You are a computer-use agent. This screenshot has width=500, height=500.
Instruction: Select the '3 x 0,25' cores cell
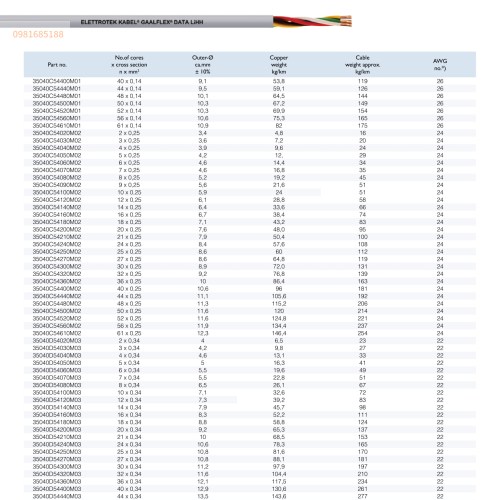pyautogui.click(x=129, y=140)
